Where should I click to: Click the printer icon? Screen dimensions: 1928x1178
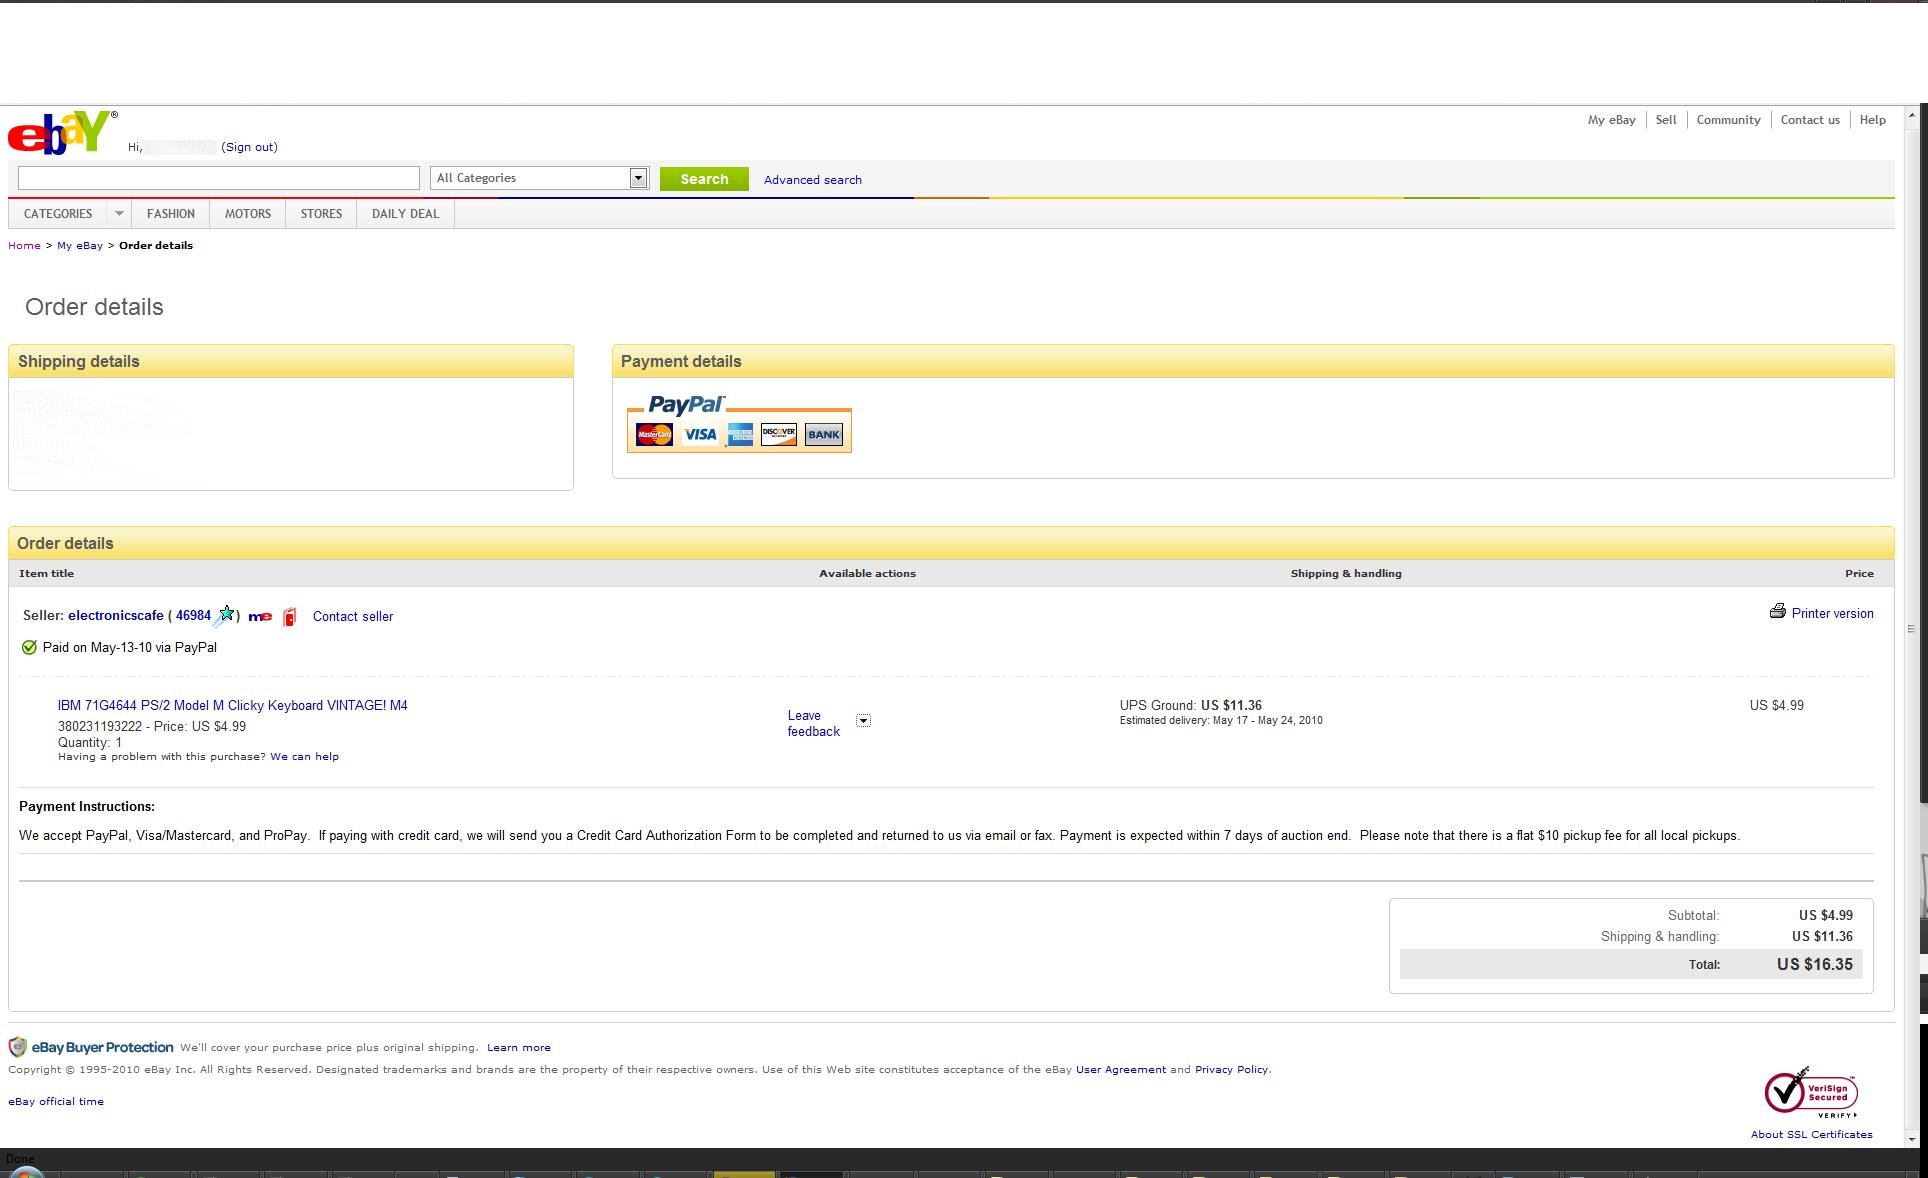pos(1777,612)
